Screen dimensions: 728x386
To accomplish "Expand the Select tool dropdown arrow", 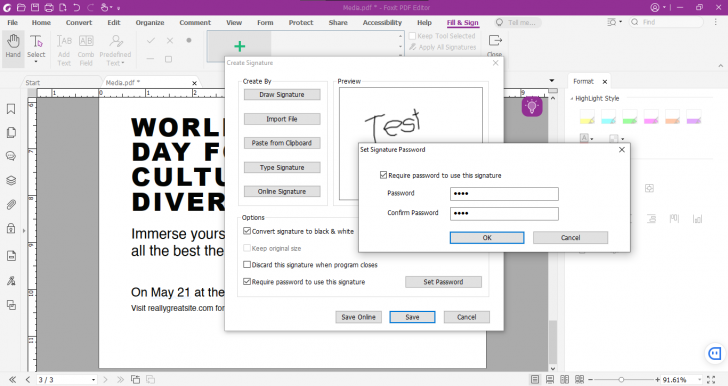I will pos(36,62).
